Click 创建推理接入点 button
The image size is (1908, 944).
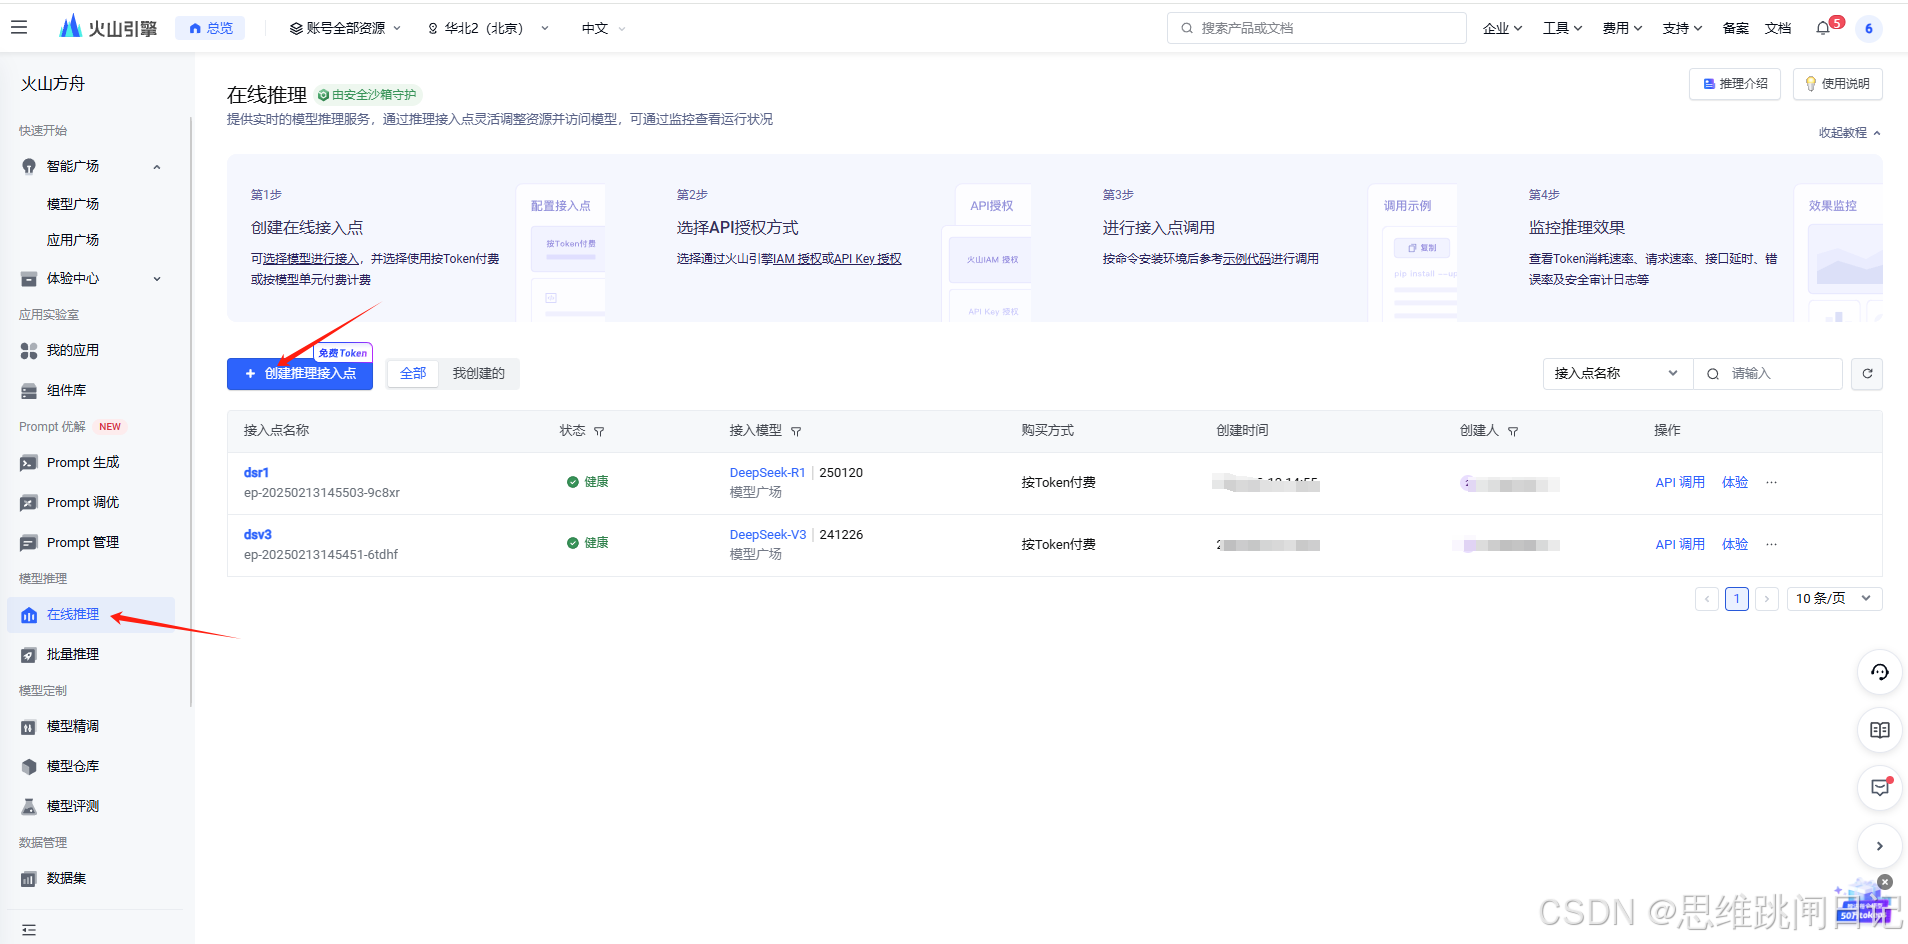[x=300, y=374]
